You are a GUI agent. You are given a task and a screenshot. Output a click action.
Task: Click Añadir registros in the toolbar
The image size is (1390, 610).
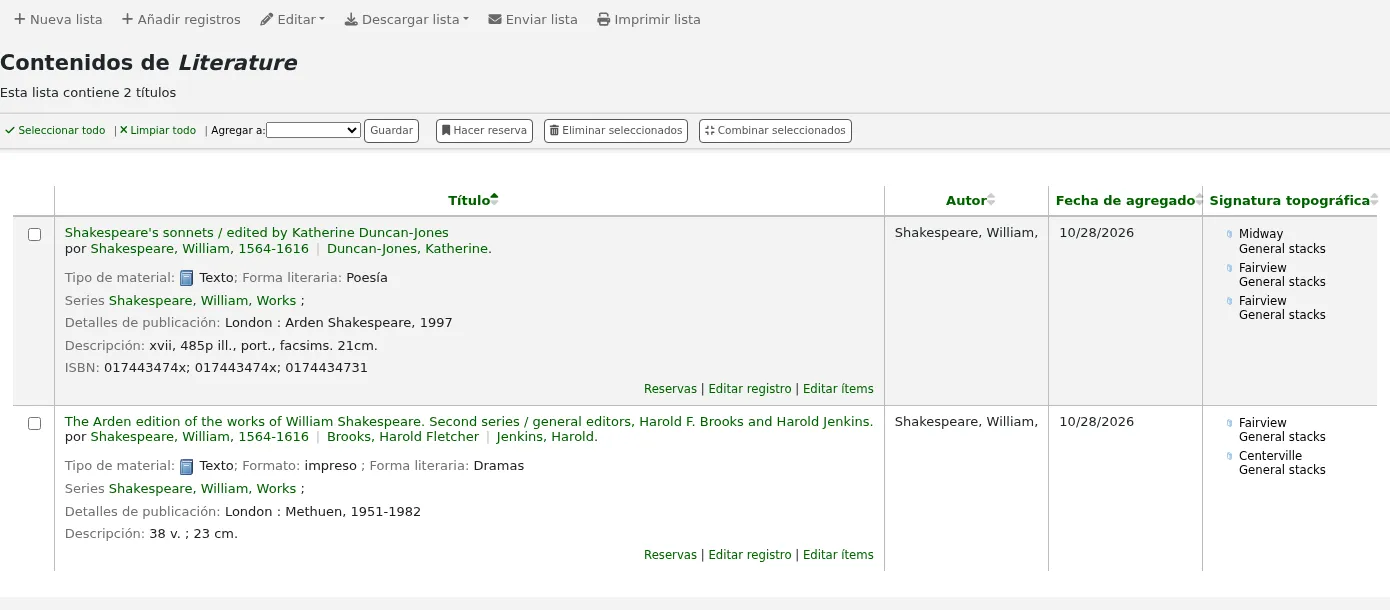tap(181, 19)
